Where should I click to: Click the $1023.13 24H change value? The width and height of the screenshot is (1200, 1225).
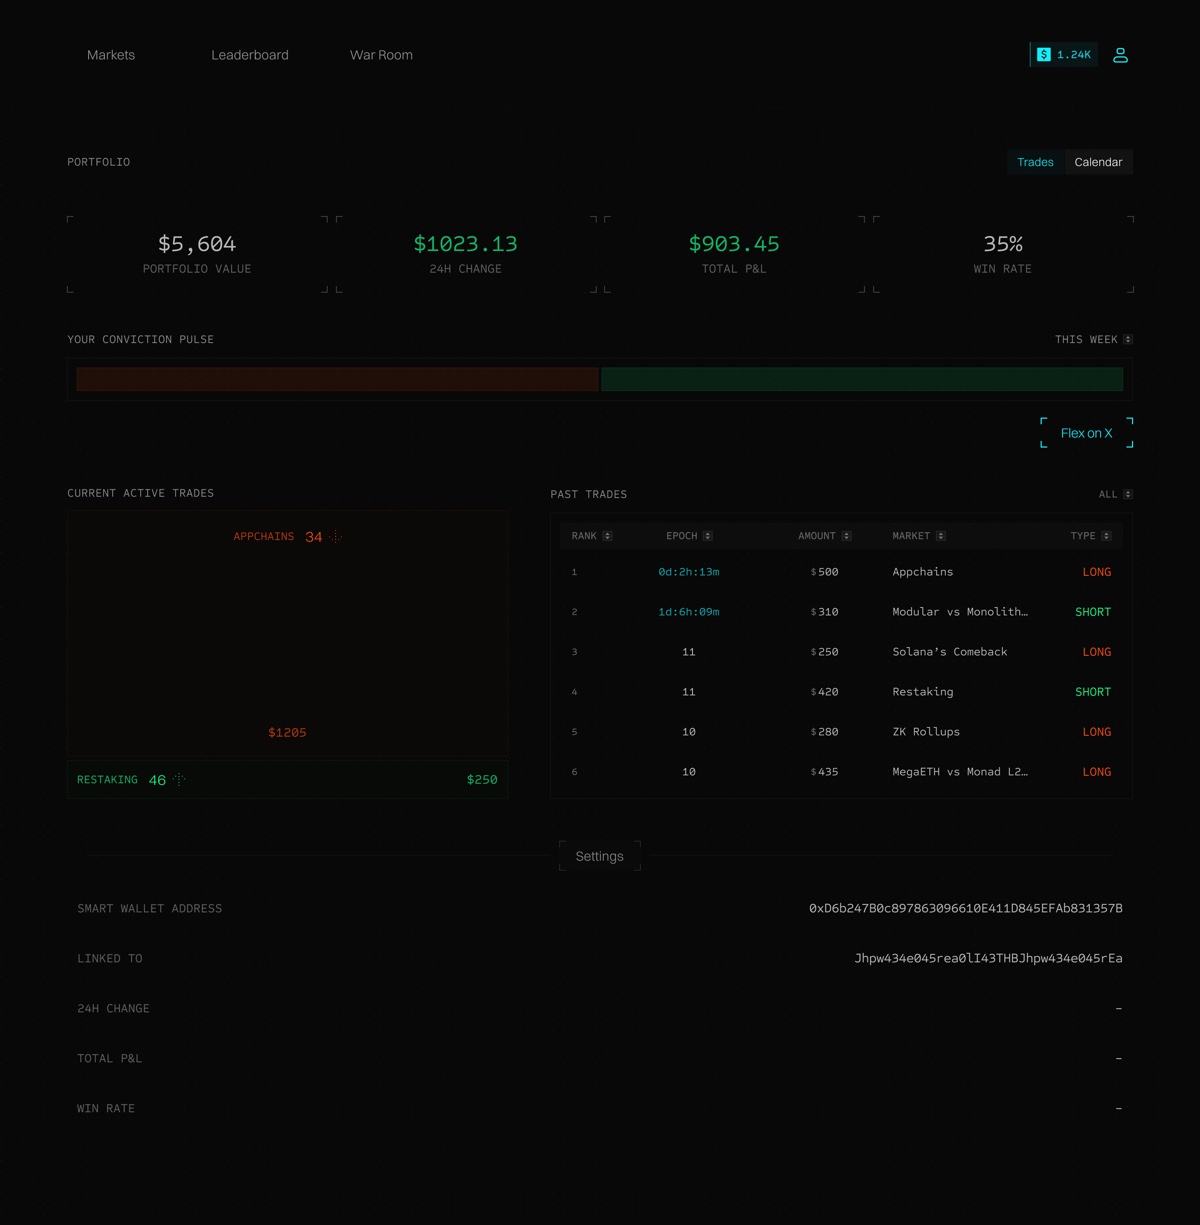466,244
